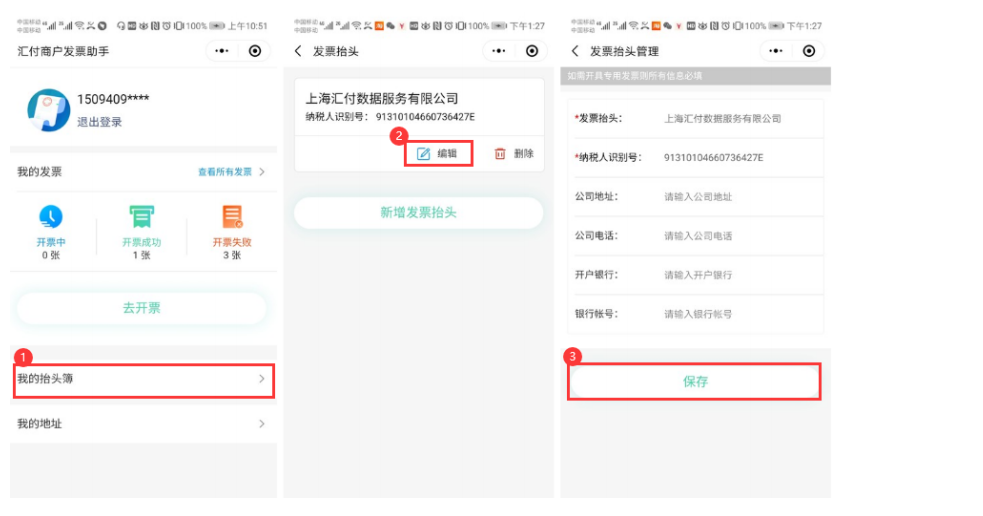Tap the 开票成功 green invoice icon
Screen dimensions: 983x516
point(142,217)
